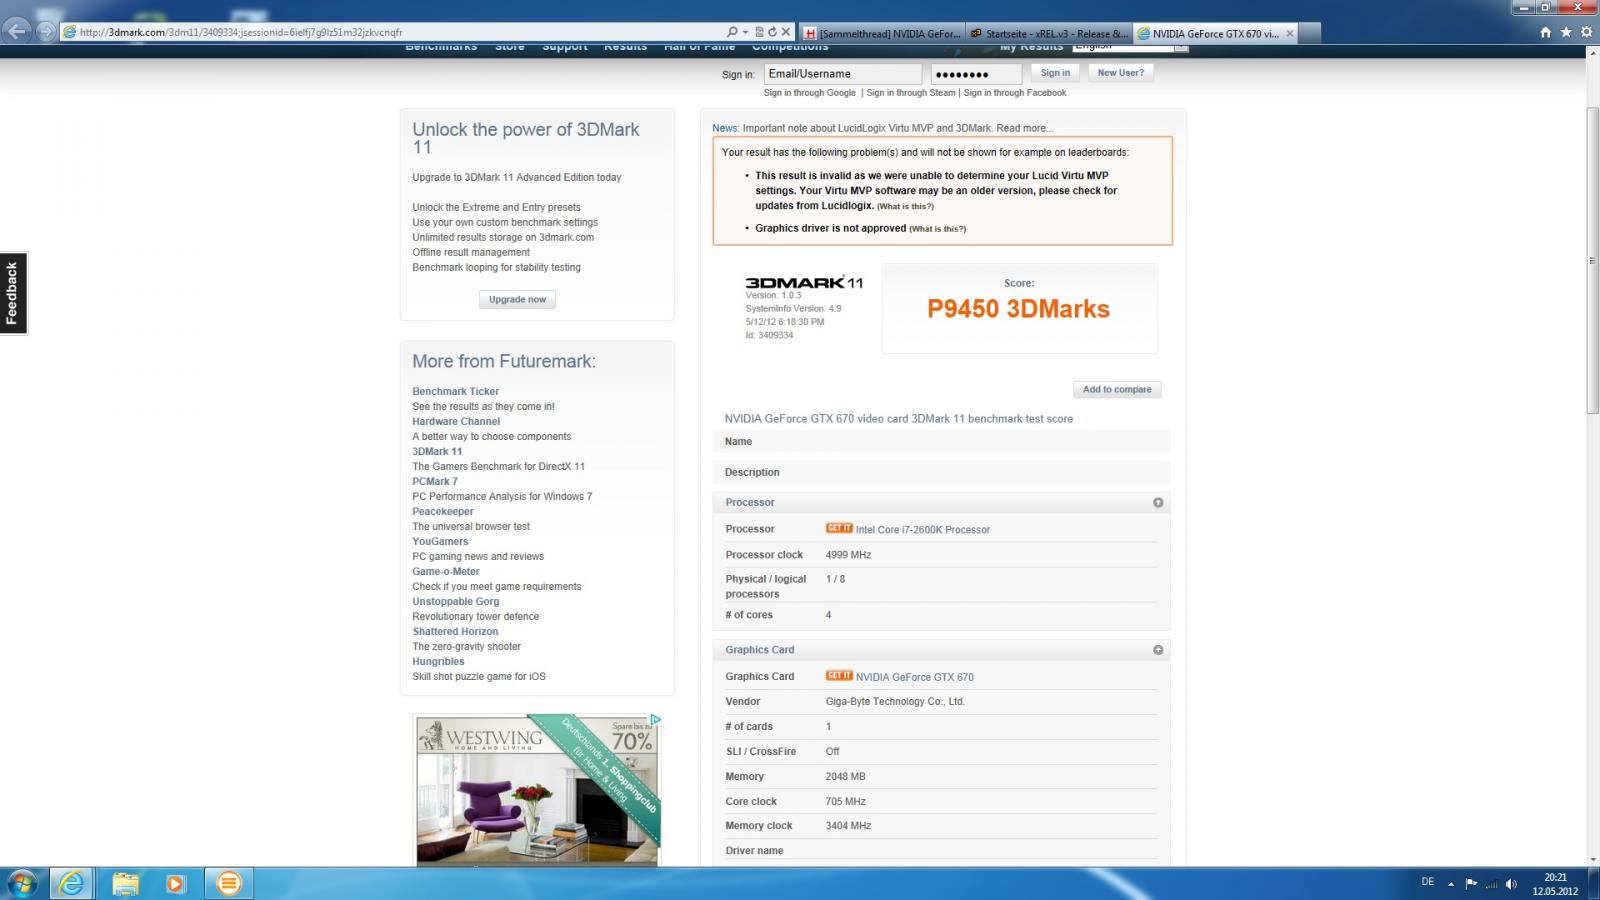The image size is (1600, 900).
Task: Collapse the Graphics Card section
Action: (1158, 650)
